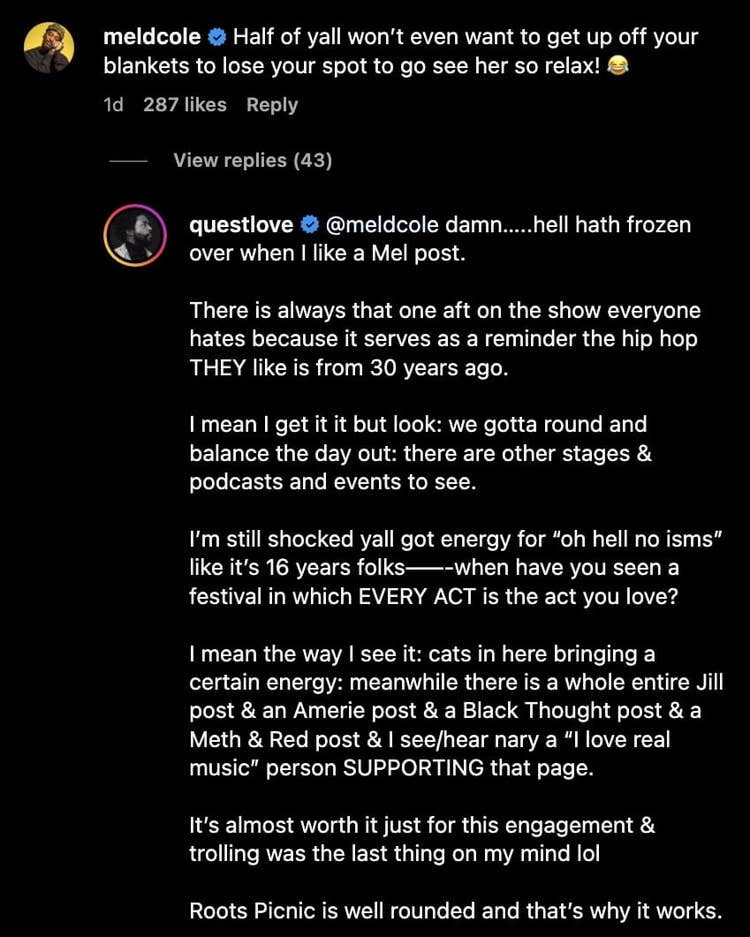This screenshot has width=750, height=937.
Task: Click the verified badge next to meldcole
Action: pos(217,38)
